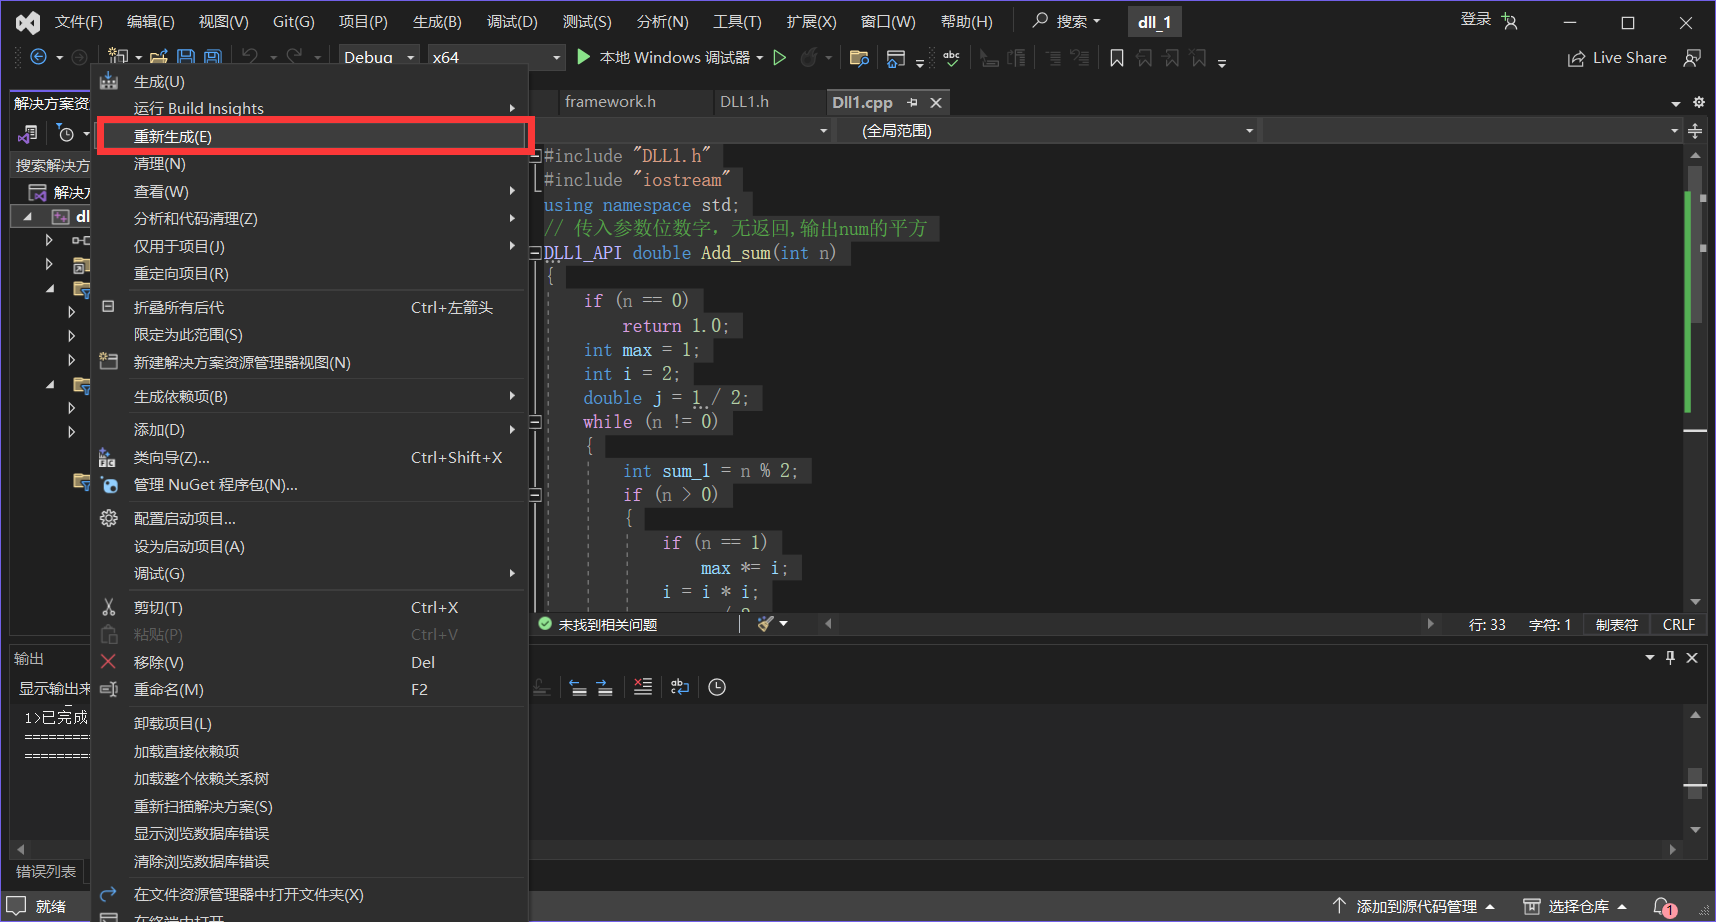Select 重新生成(E) from the context menu

pos(173,137)
